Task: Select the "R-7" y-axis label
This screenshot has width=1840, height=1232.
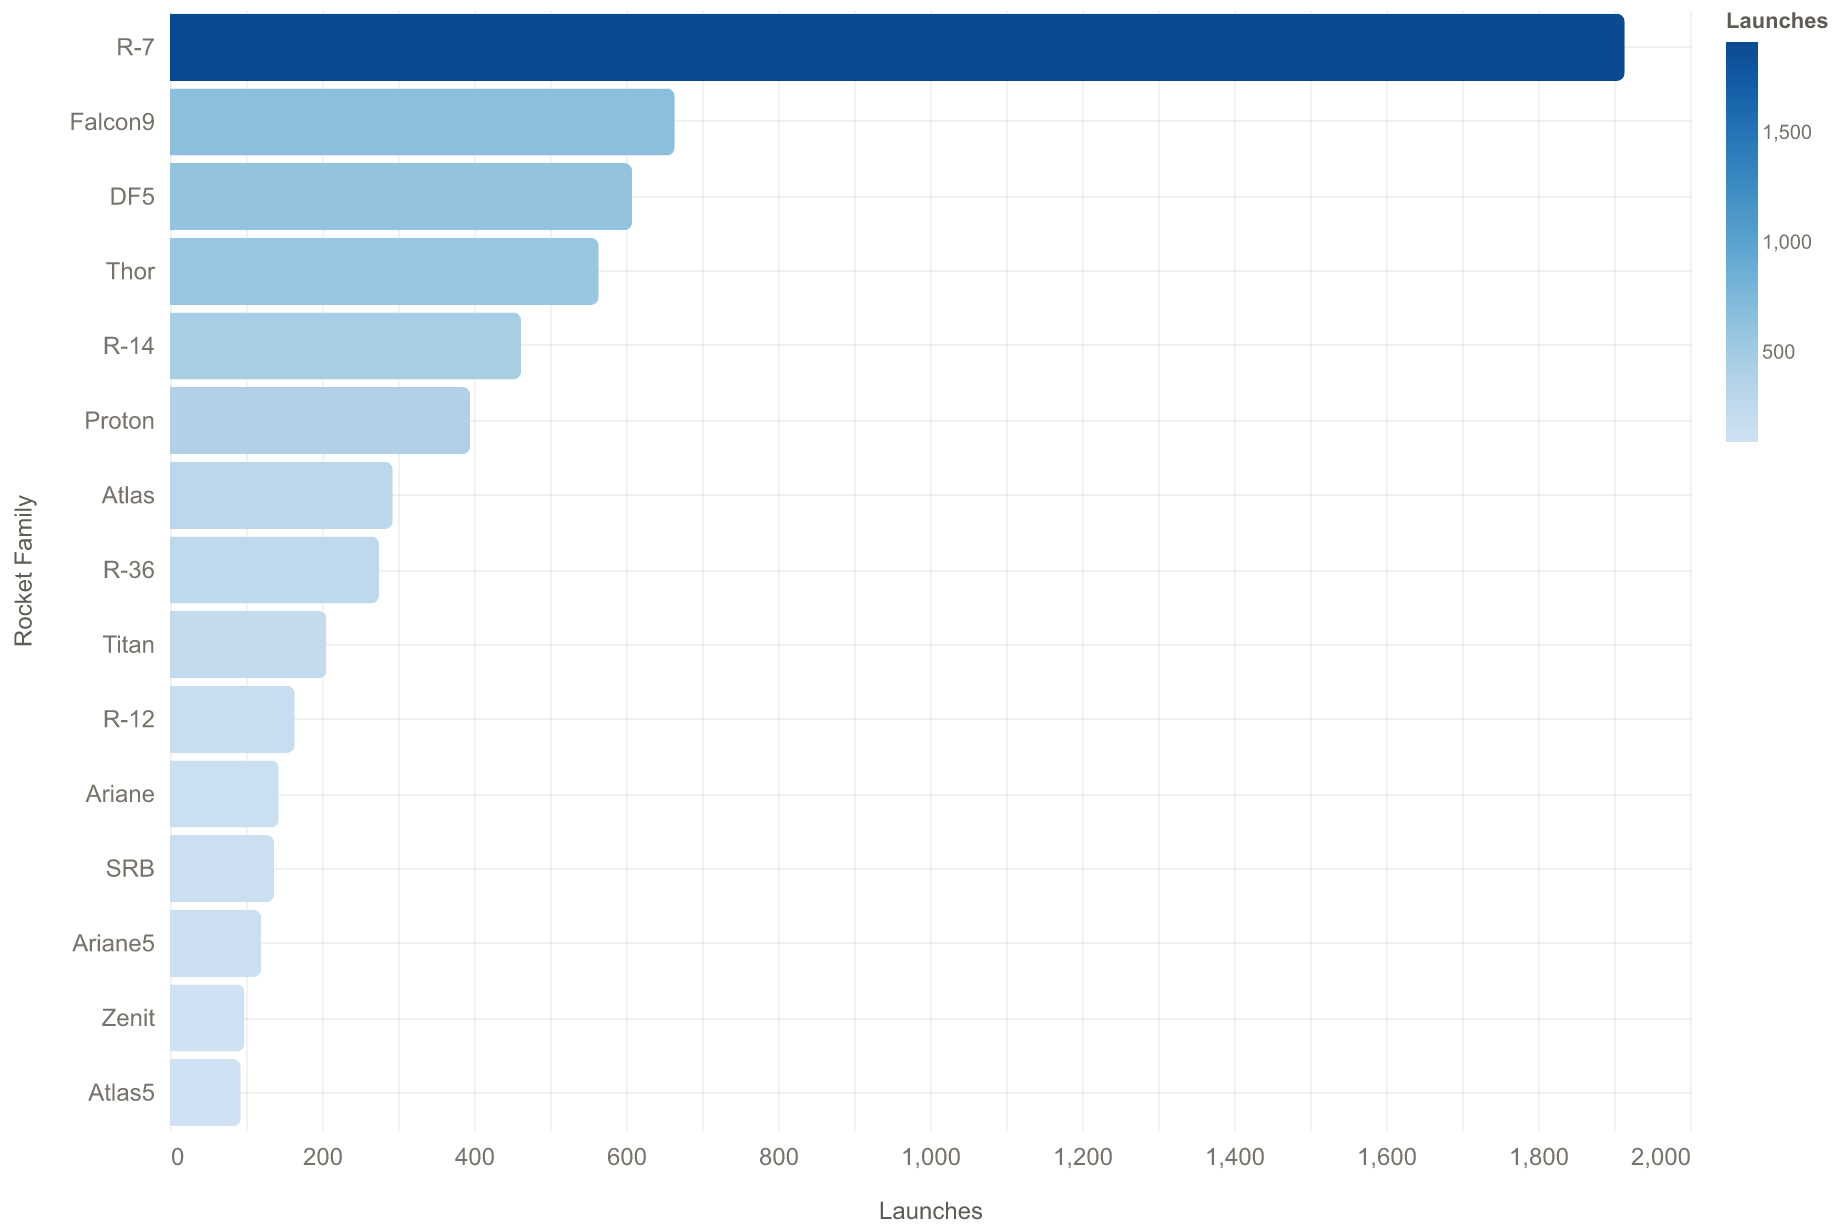Action: pos(135,47)
